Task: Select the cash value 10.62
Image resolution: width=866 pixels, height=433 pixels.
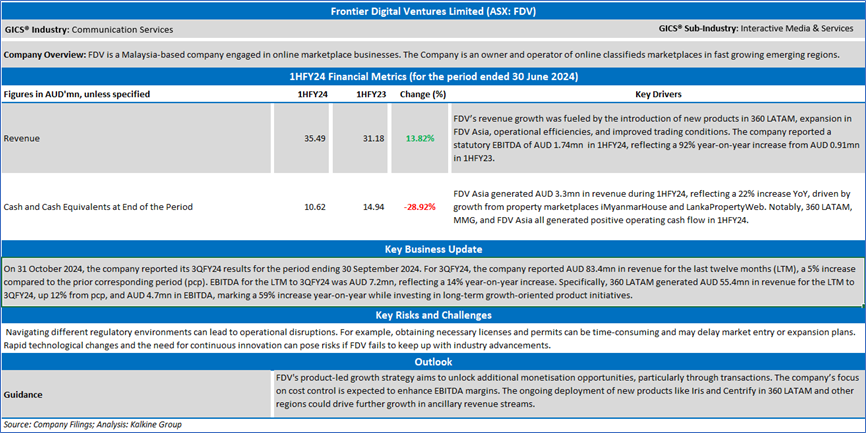Action: [316, 207]
